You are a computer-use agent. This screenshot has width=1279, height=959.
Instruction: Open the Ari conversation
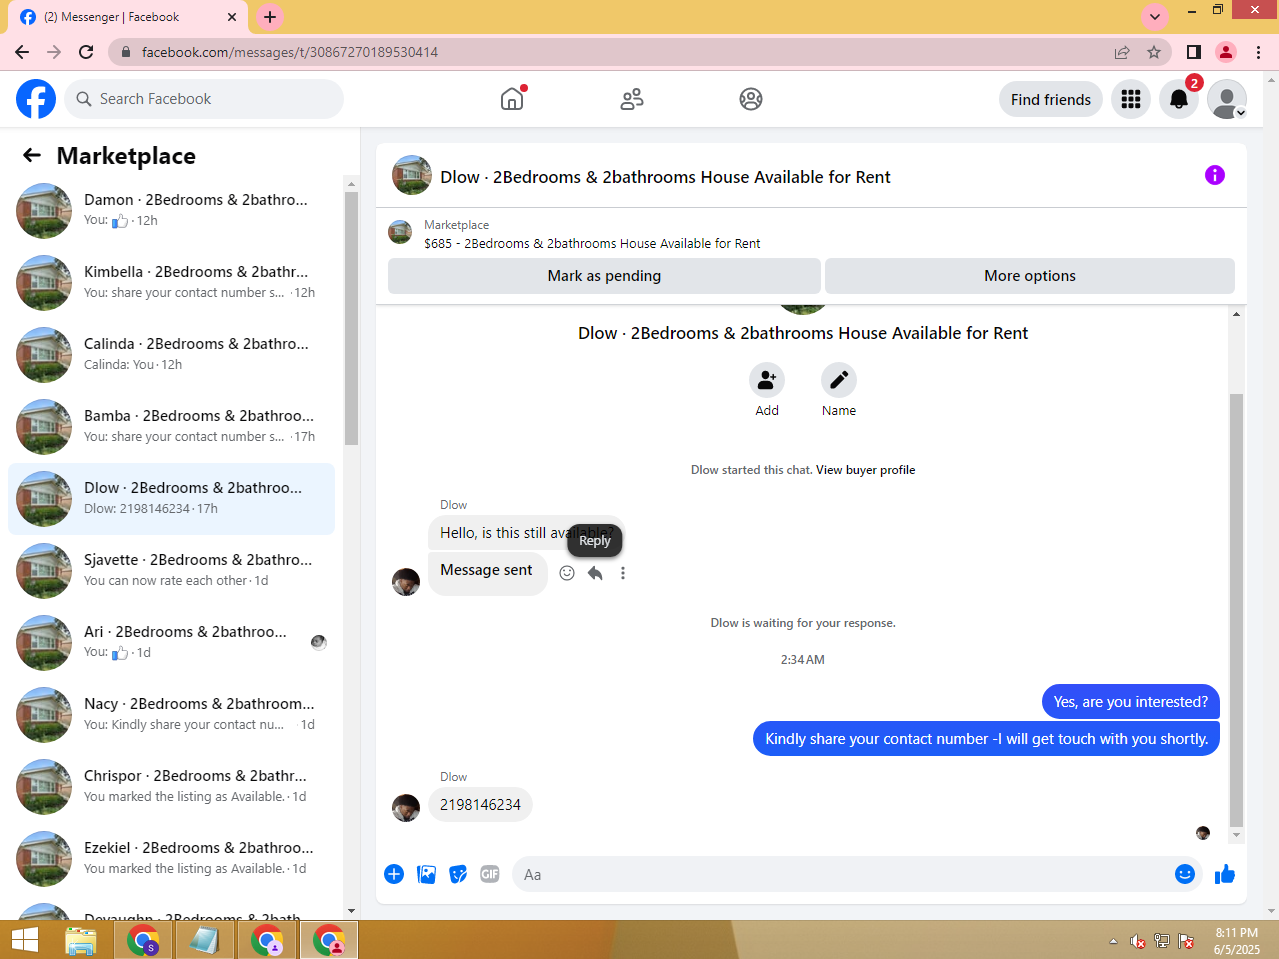pyautogui.click(x=171, y=642)
